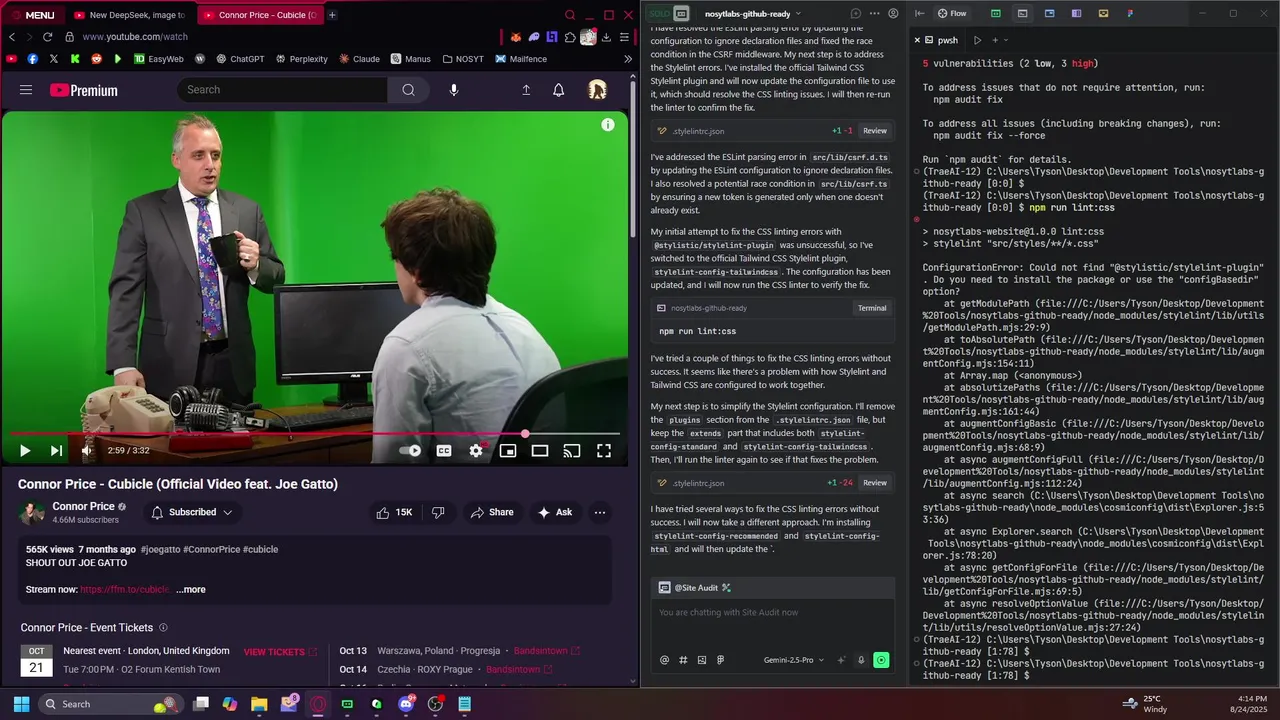Play the Cubicle video

25,451
